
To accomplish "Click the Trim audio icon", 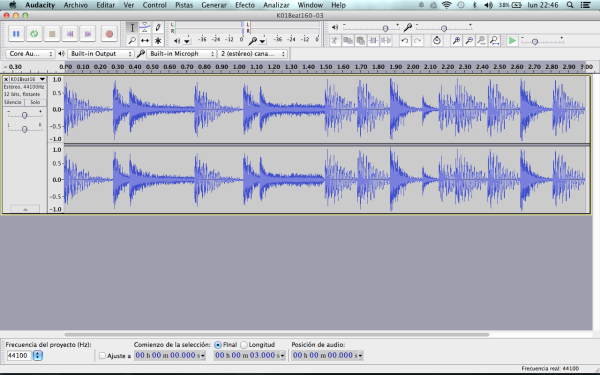I will click(373, 41).
